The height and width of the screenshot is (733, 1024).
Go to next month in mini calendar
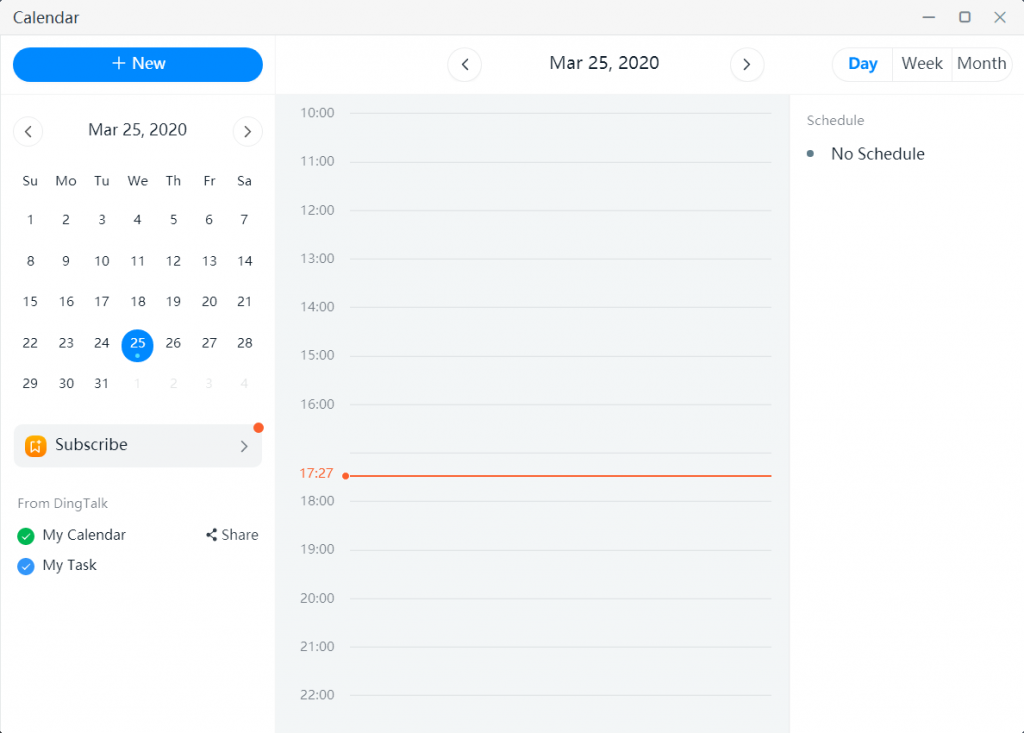click(x=247, y=131)
